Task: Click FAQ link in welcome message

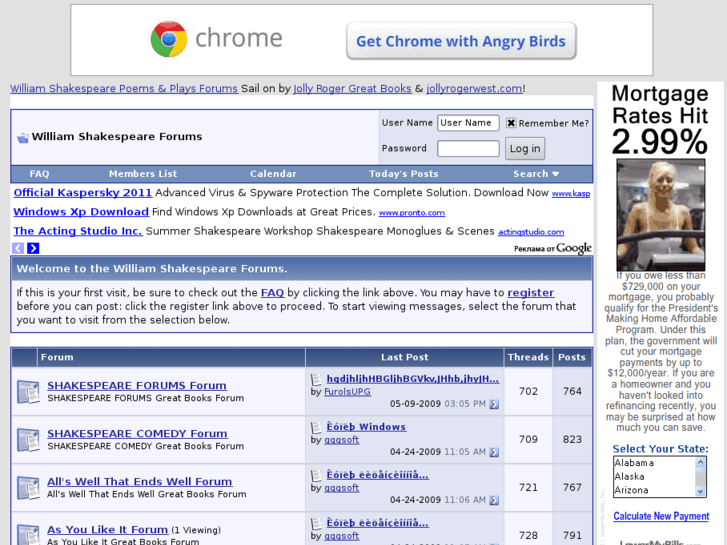Action: [x=272, y=293]
